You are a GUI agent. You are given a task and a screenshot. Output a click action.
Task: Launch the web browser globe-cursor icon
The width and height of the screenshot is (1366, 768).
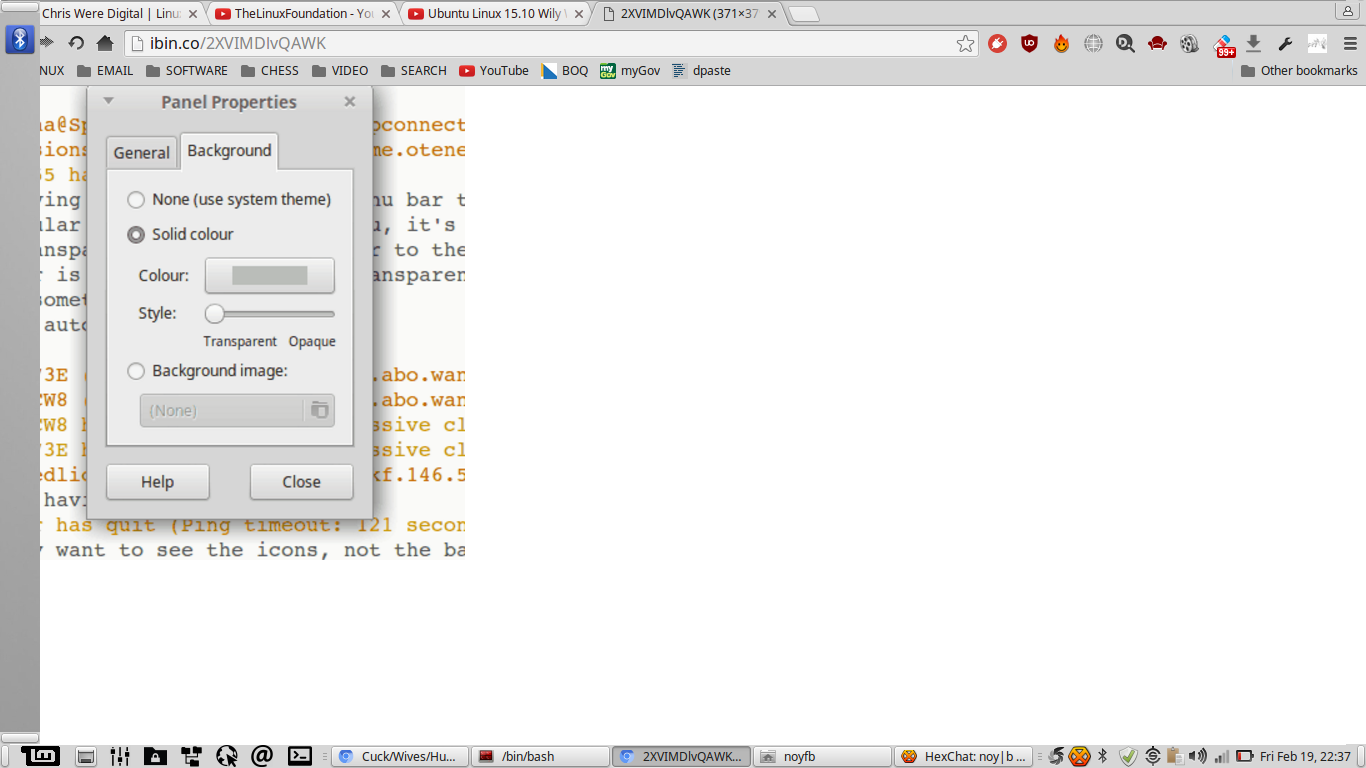coord(227,757)
